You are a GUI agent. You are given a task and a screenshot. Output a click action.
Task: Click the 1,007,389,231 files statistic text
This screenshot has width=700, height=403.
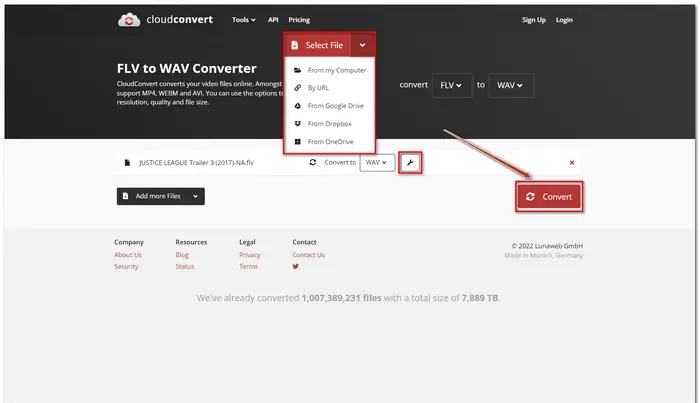pos(342,298)
